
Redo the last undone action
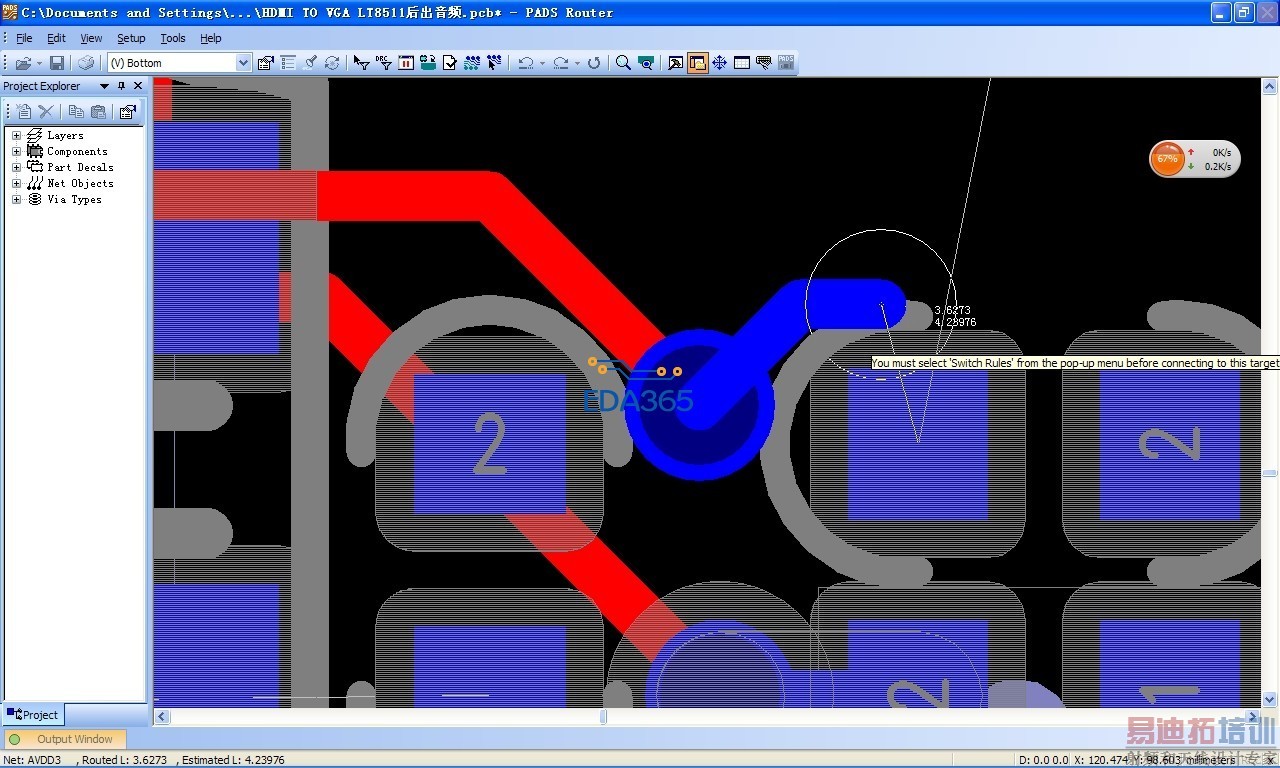[x=561, y=63]
